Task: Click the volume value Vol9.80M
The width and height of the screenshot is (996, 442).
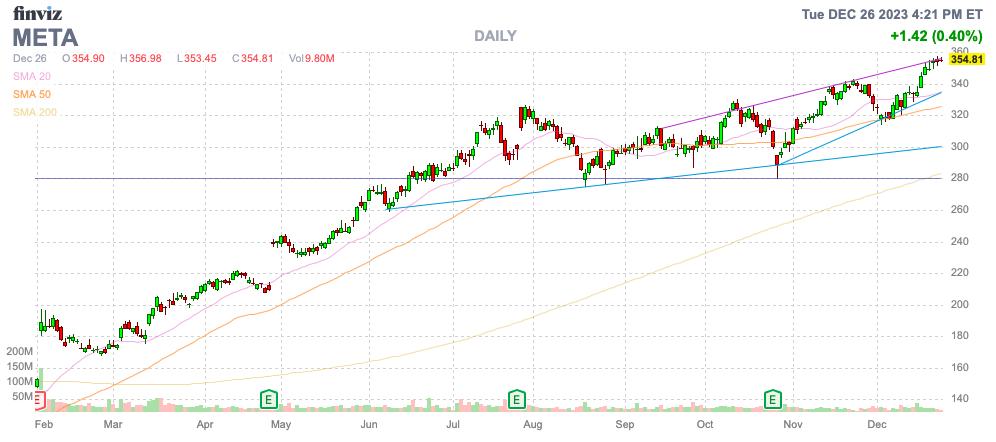Action: tap(311, 58)
